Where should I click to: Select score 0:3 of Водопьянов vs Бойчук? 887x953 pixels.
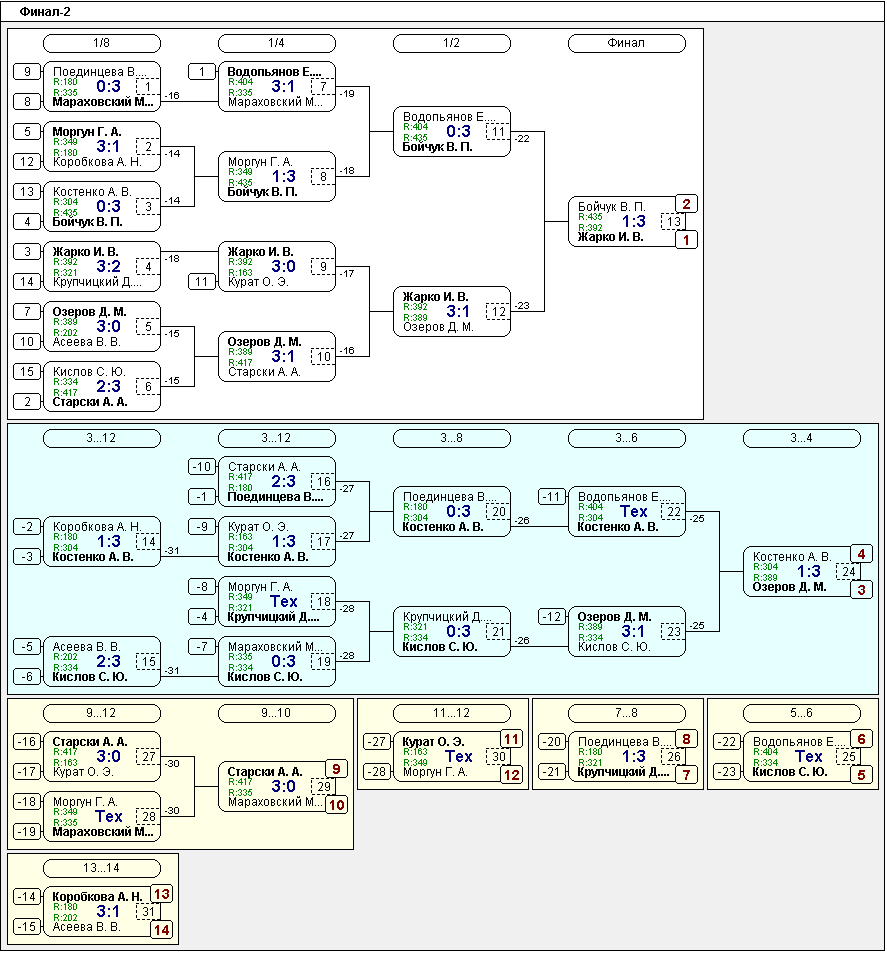tap(459, 131)
